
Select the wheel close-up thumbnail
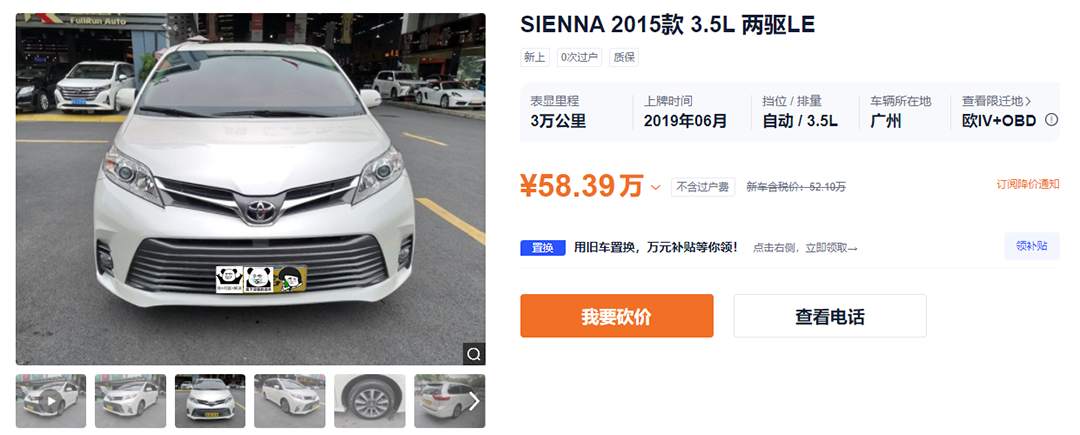click(370, 401)
